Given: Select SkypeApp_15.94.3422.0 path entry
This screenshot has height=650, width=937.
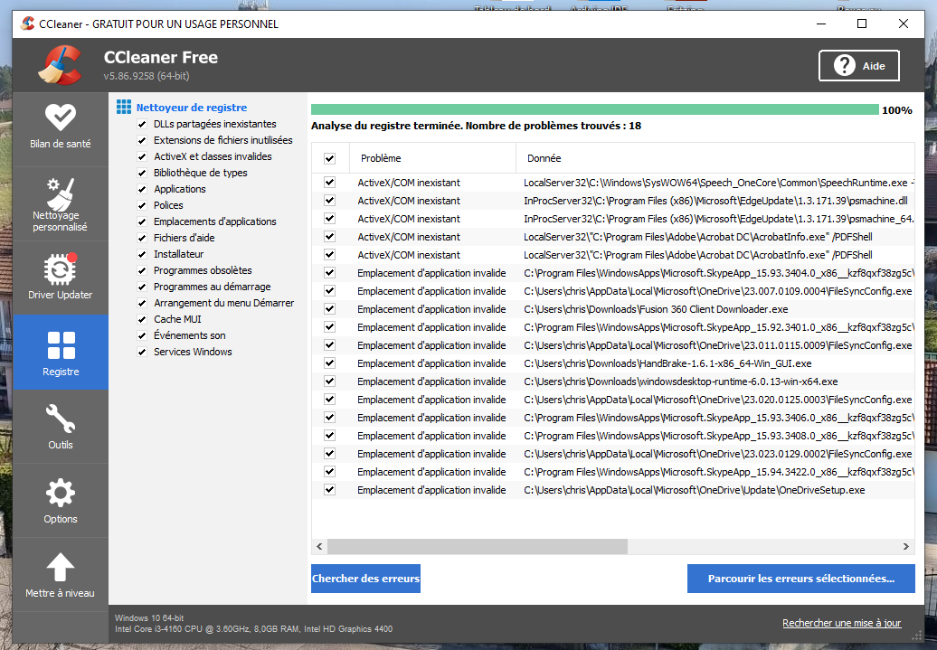Looking at the screenshot, I should [719, 472].
